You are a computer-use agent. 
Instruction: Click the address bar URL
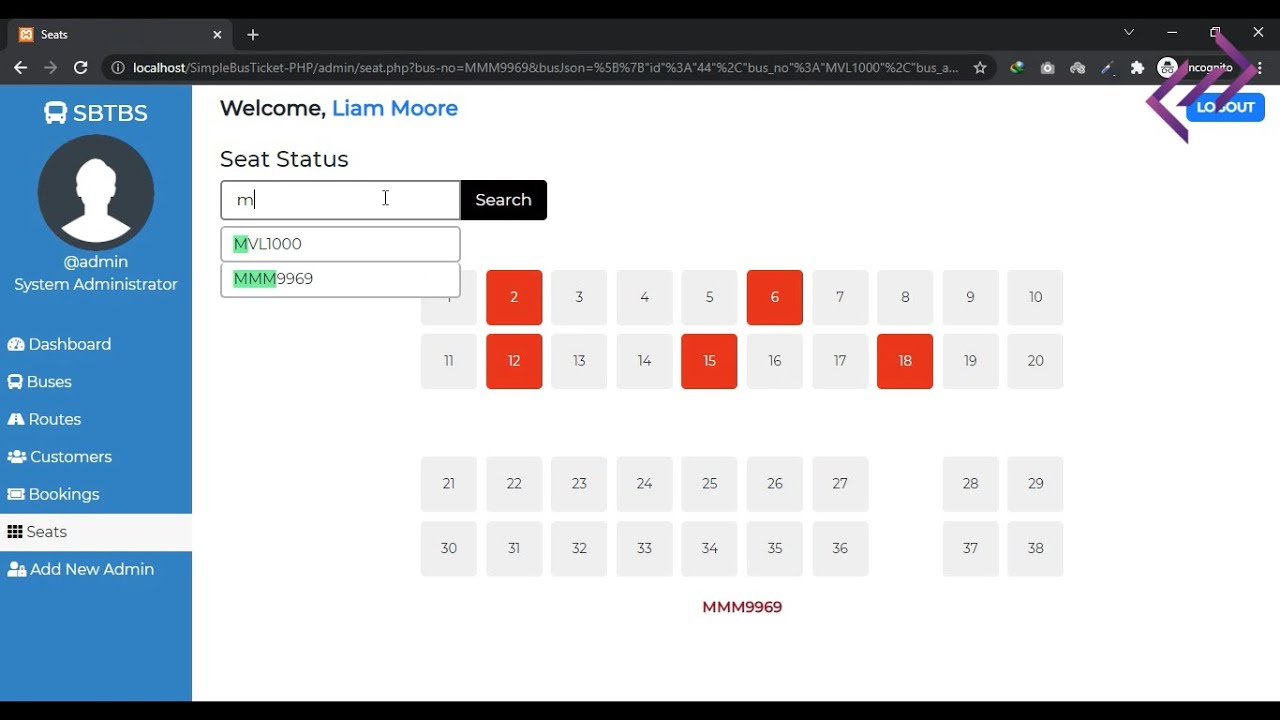(x=545, y=68)
